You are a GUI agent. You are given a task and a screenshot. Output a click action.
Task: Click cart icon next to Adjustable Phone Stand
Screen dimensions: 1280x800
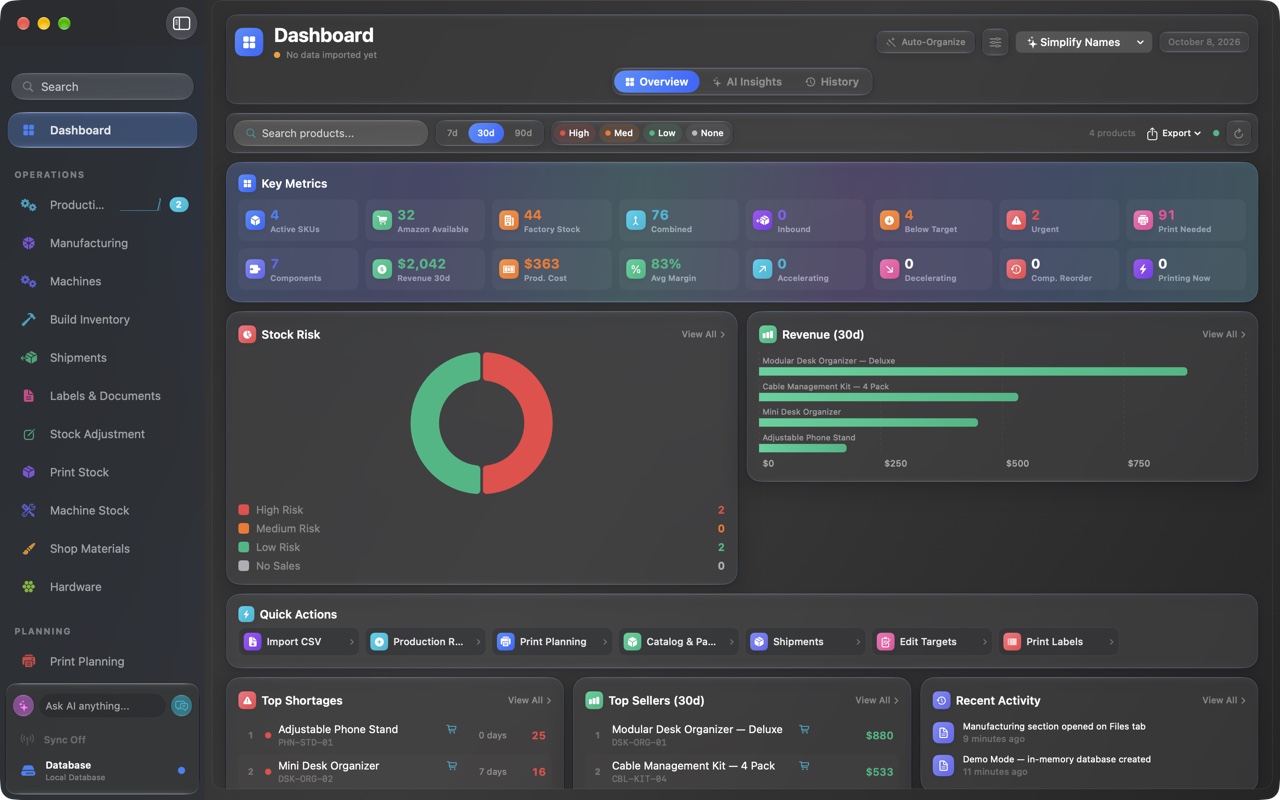[451, 730]
